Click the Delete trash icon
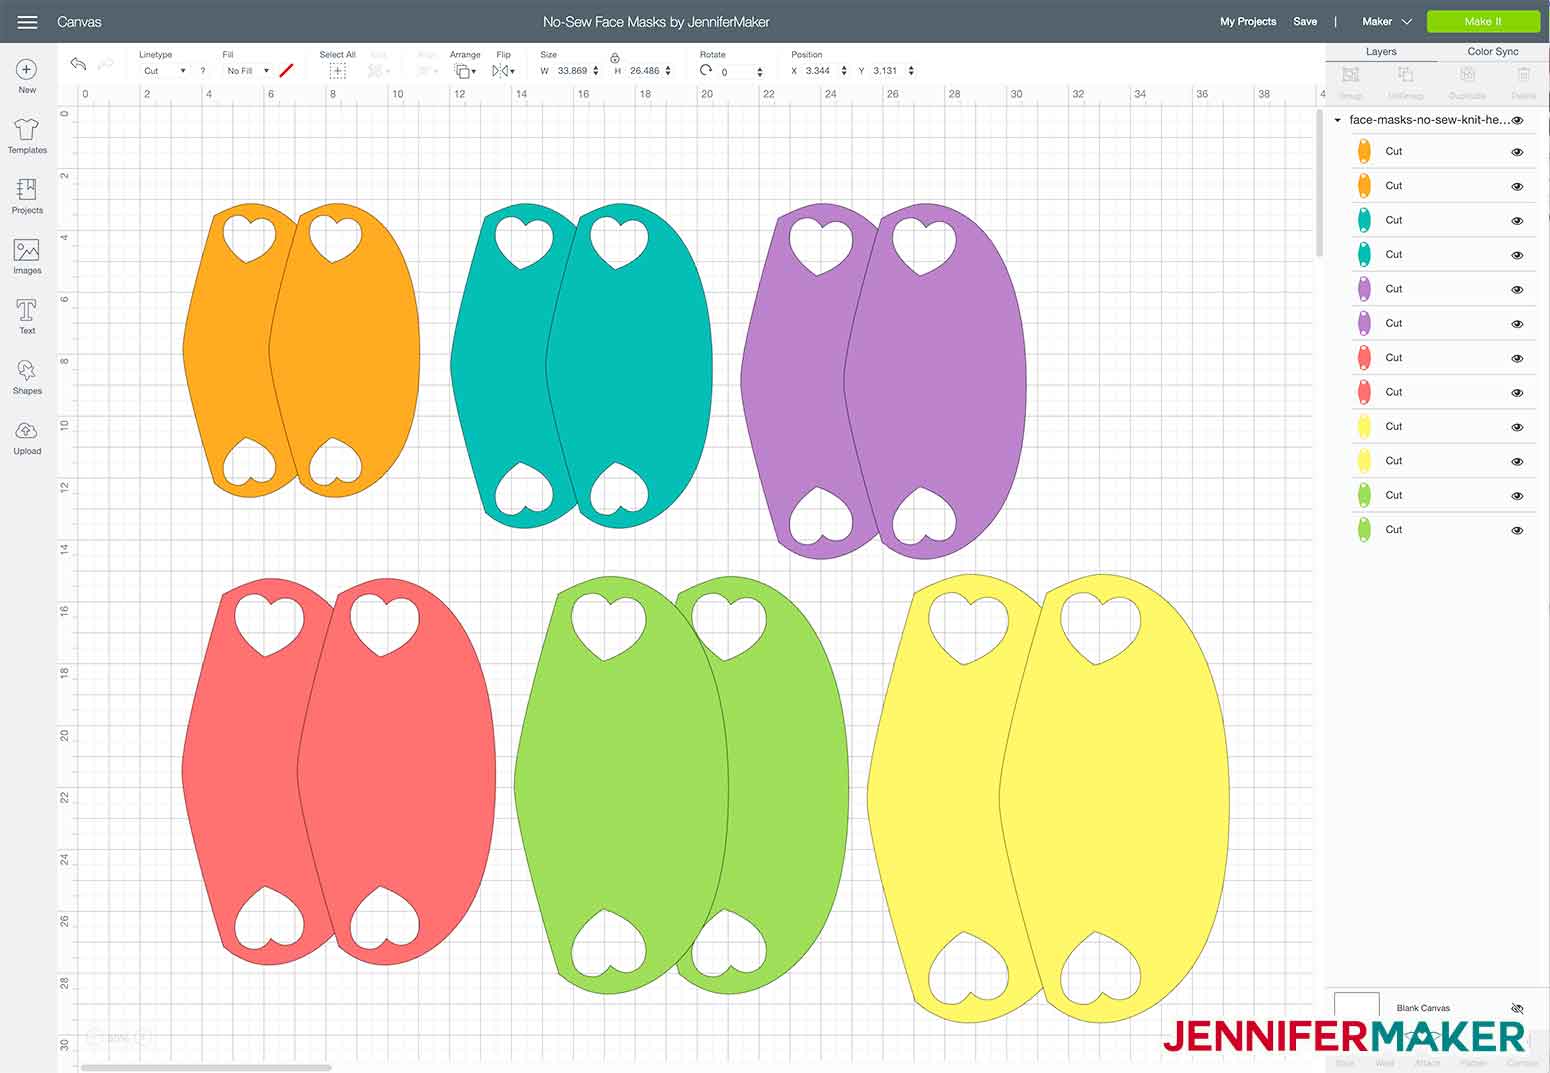This screenshot has height=1073, width=1550. coord(1523,75)
